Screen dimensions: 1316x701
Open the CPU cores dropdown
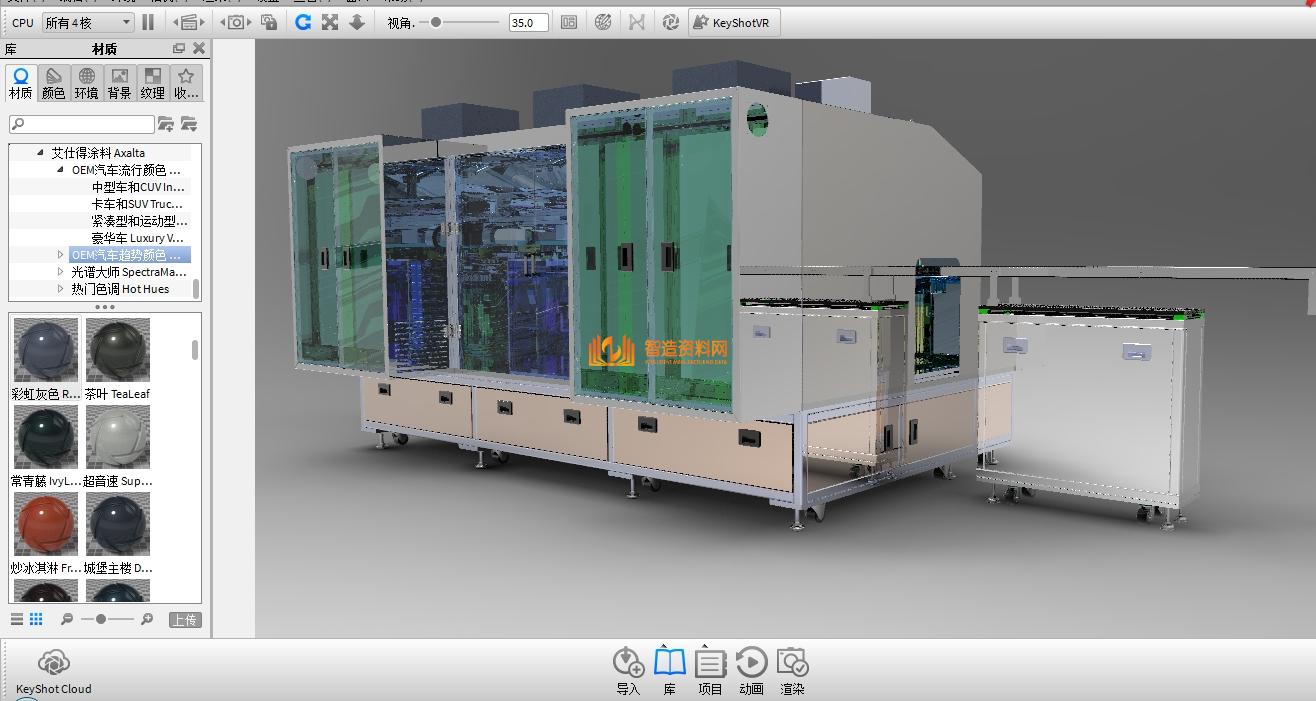[x=88, y=22]
